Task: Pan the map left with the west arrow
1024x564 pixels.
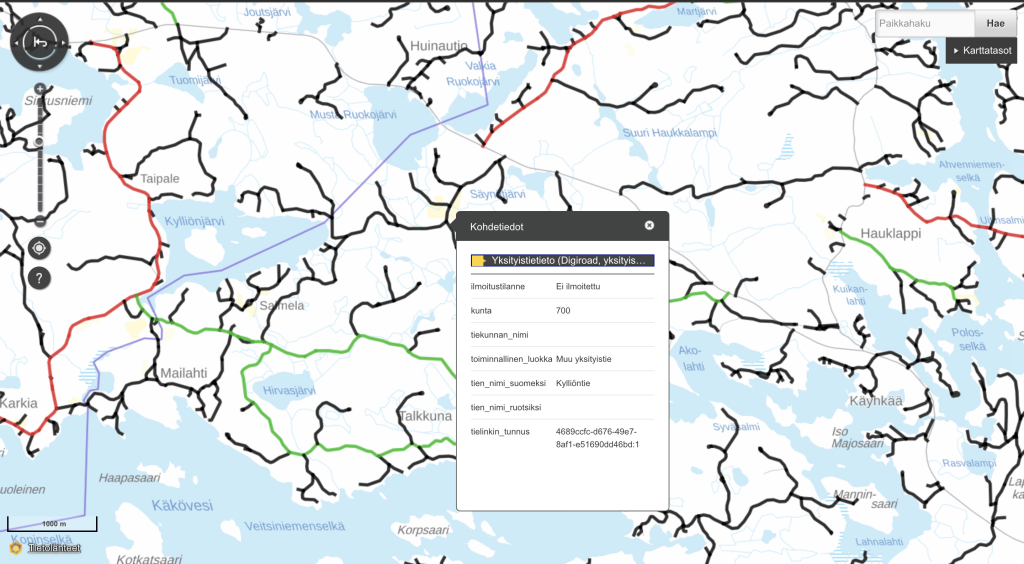Action: [x=16, y=42]
